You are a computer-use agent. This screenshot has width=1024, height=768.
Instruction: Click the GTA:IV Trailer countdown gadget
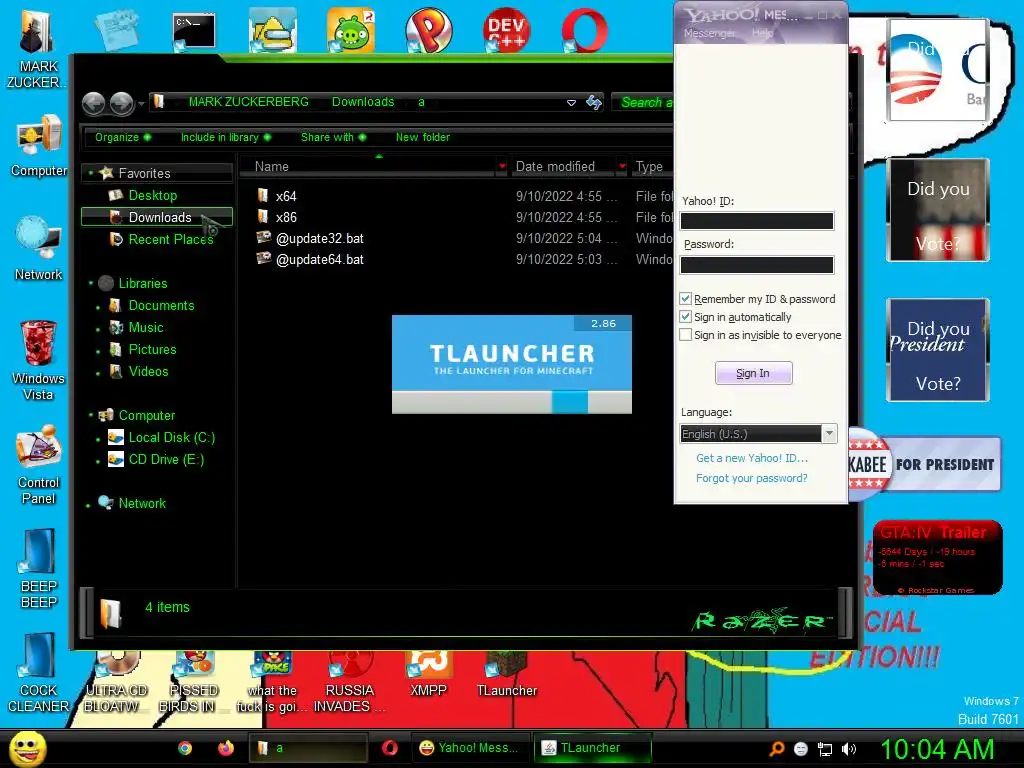tap(938, 558)
